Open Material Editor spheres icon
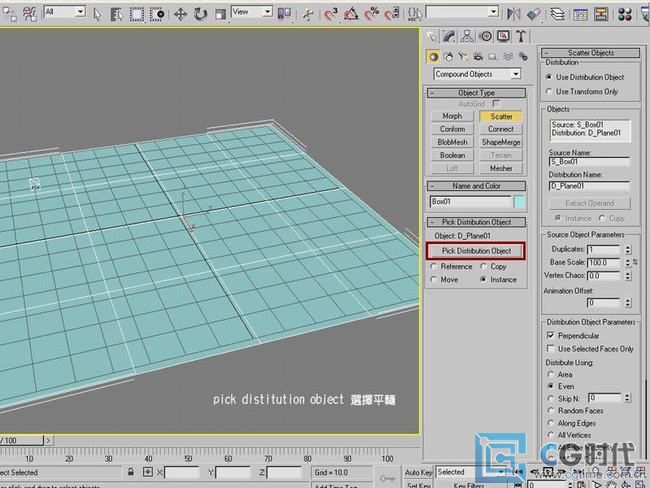The image size is (650, 488). (625, 15)
